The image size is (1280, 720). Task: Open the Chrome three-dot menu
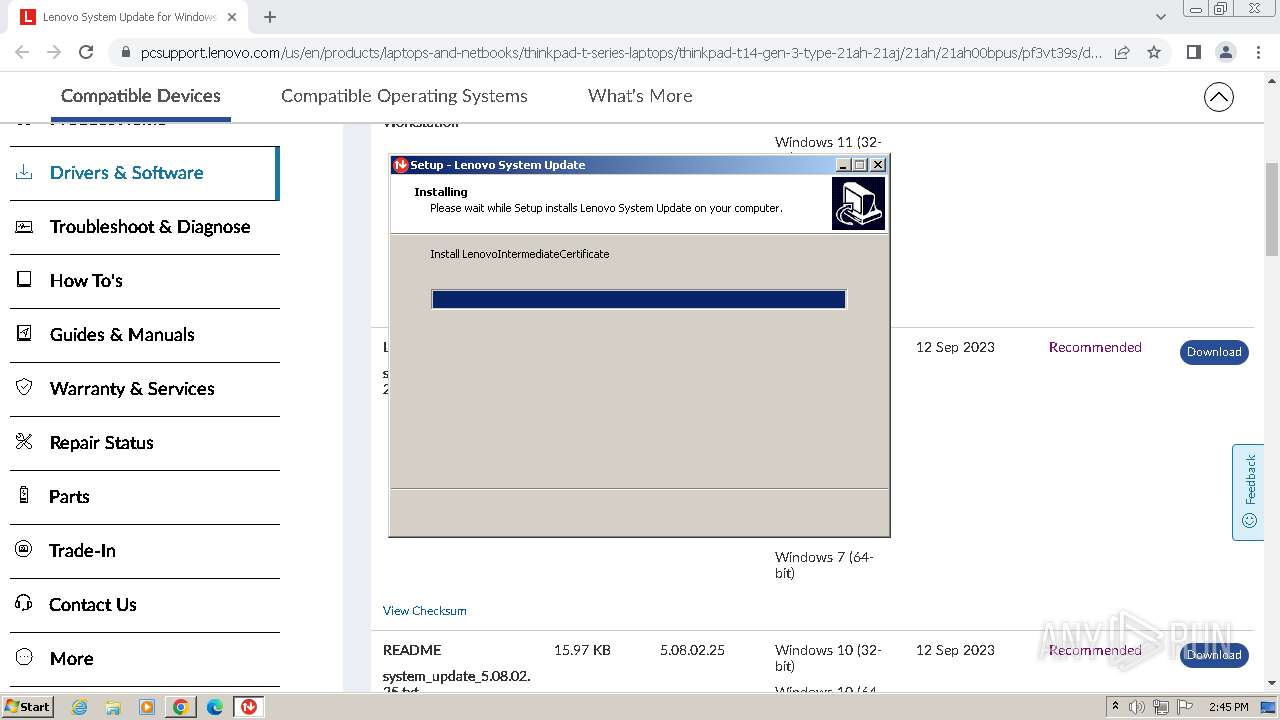(x=1258, y=52)
